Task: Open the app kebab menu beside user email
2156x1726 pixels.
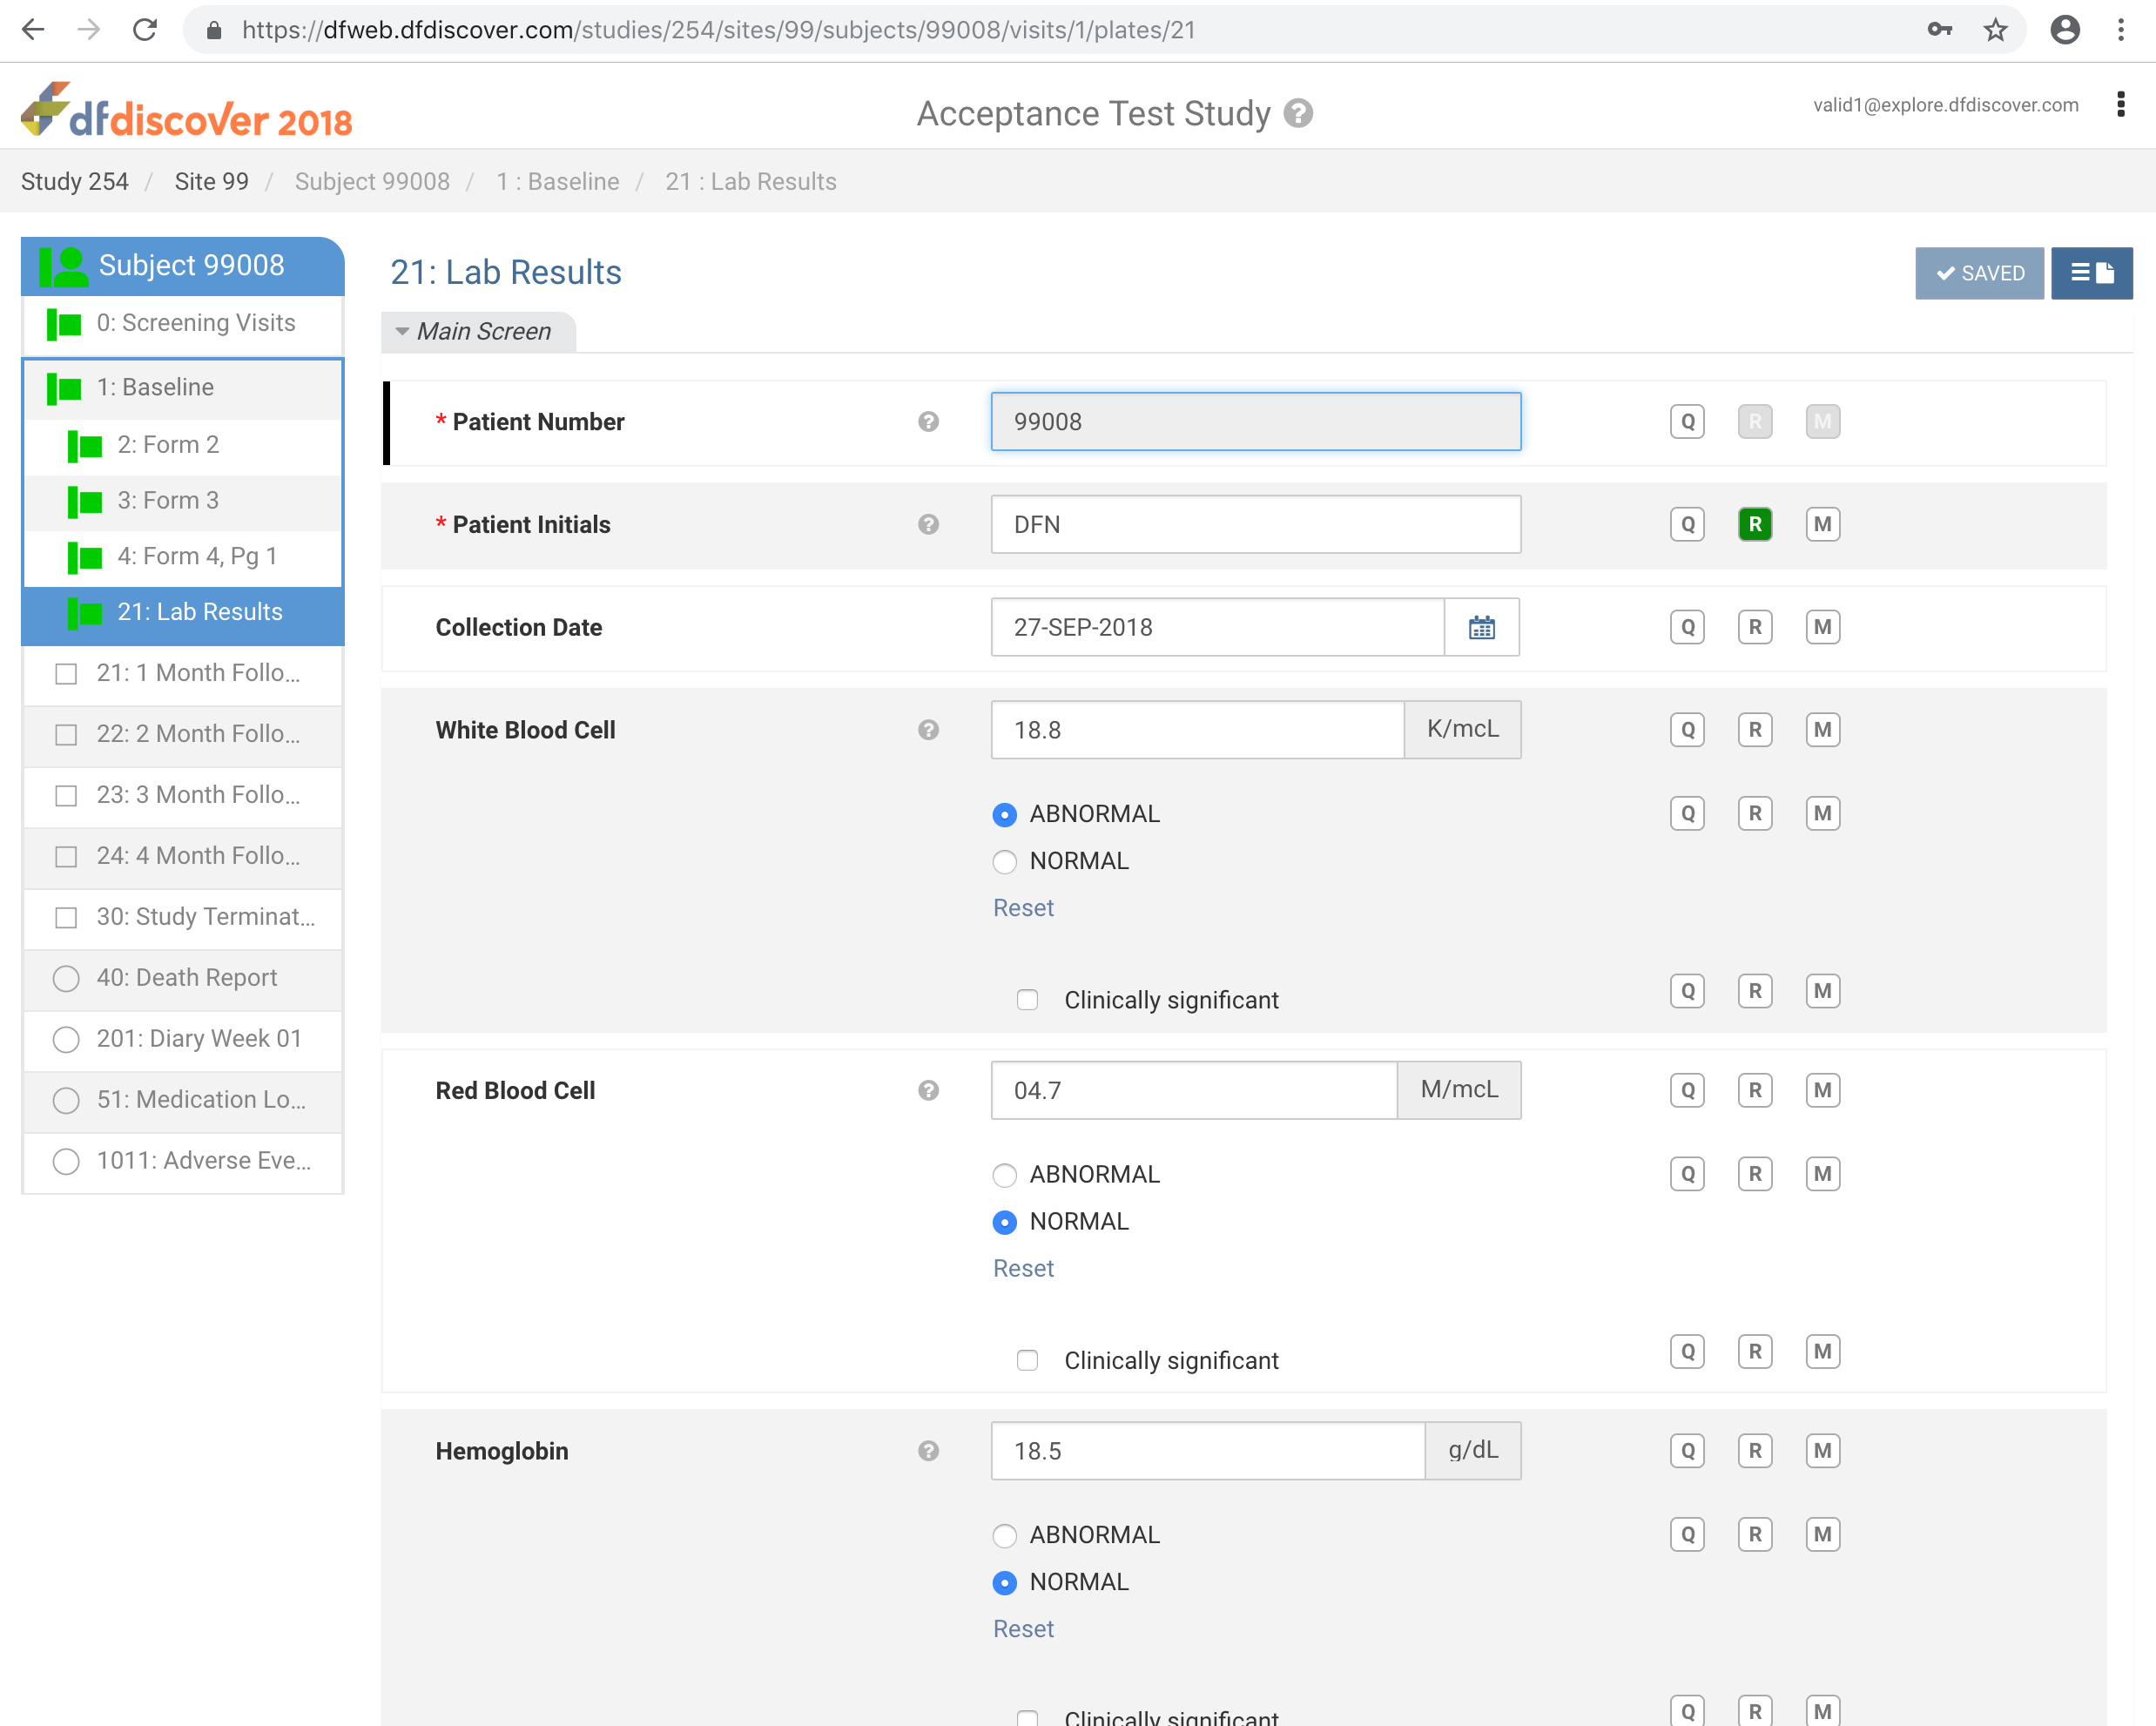Action: coord(2120,105)
